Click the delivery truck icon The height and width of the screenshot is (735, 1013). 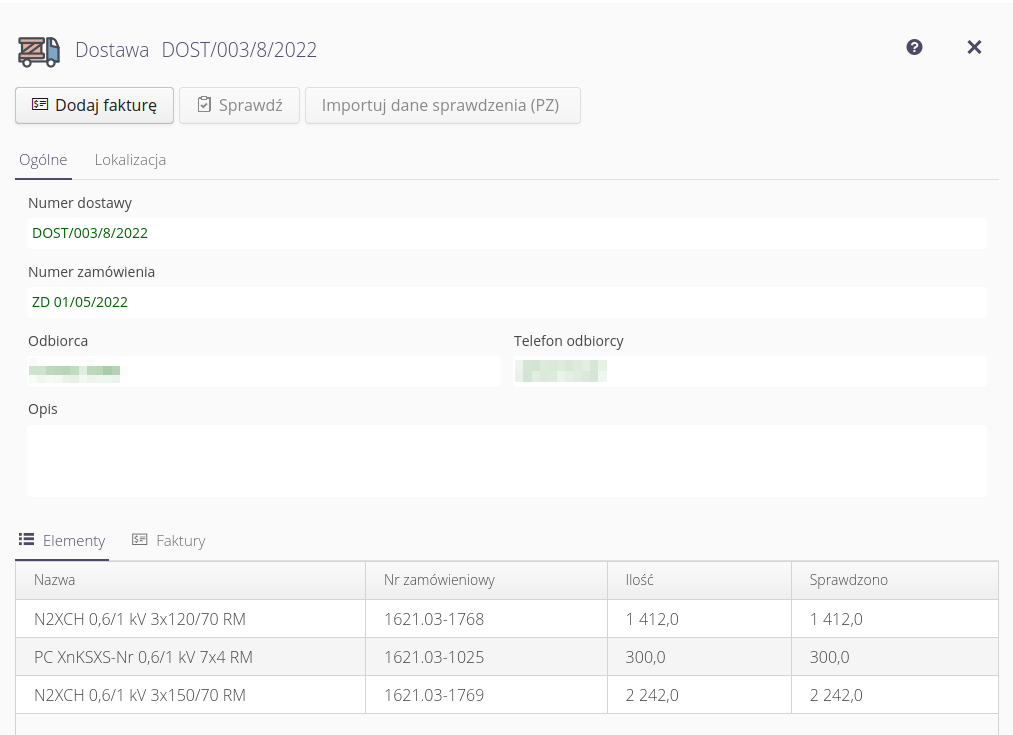[39, 50]
